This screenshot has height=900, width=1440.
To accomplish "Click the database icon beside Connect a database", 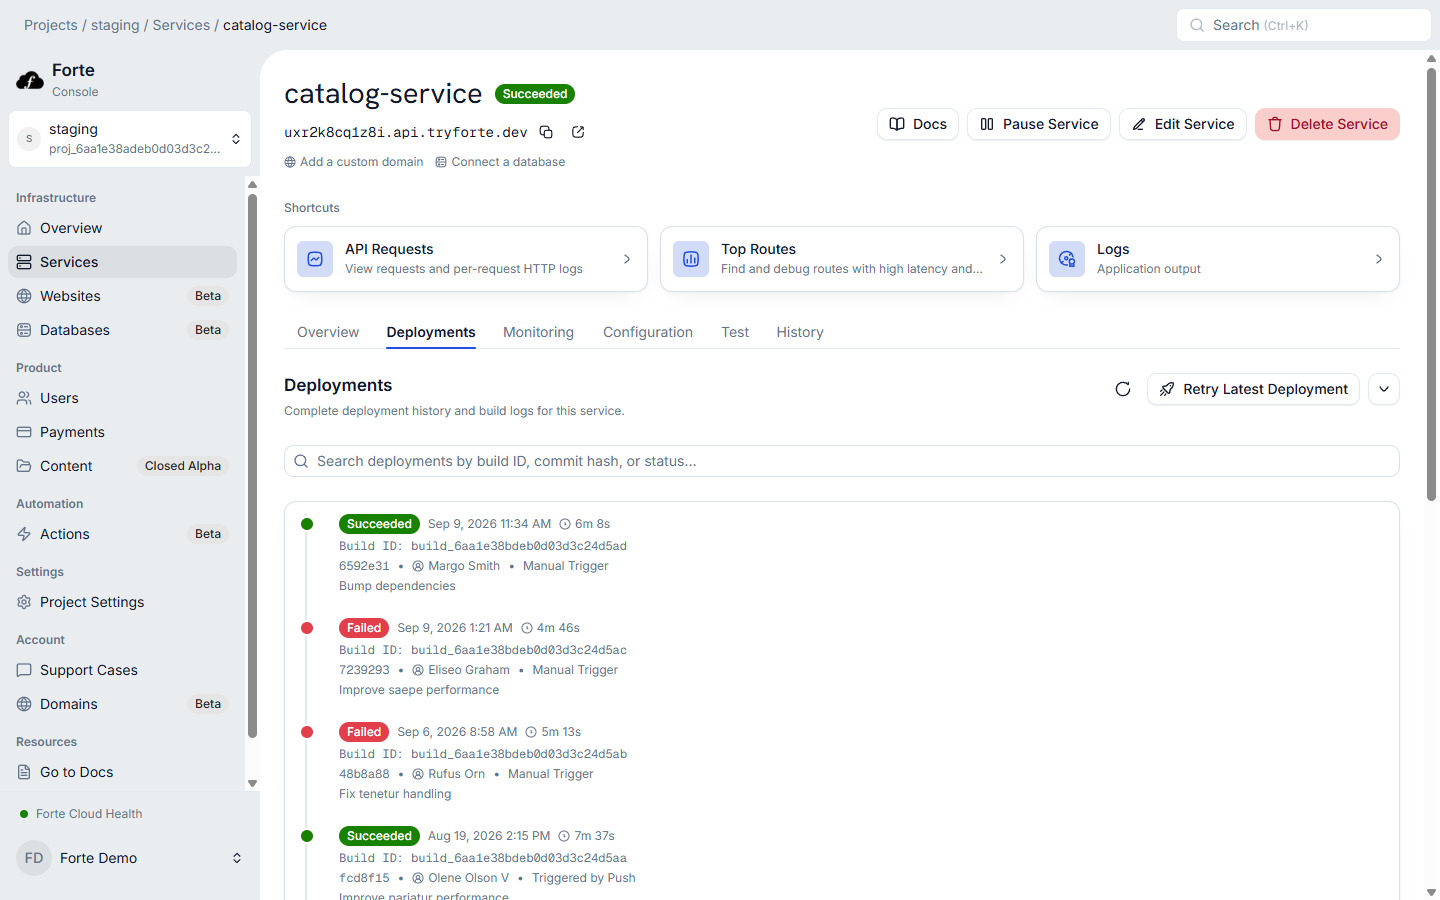I will 441,162.
